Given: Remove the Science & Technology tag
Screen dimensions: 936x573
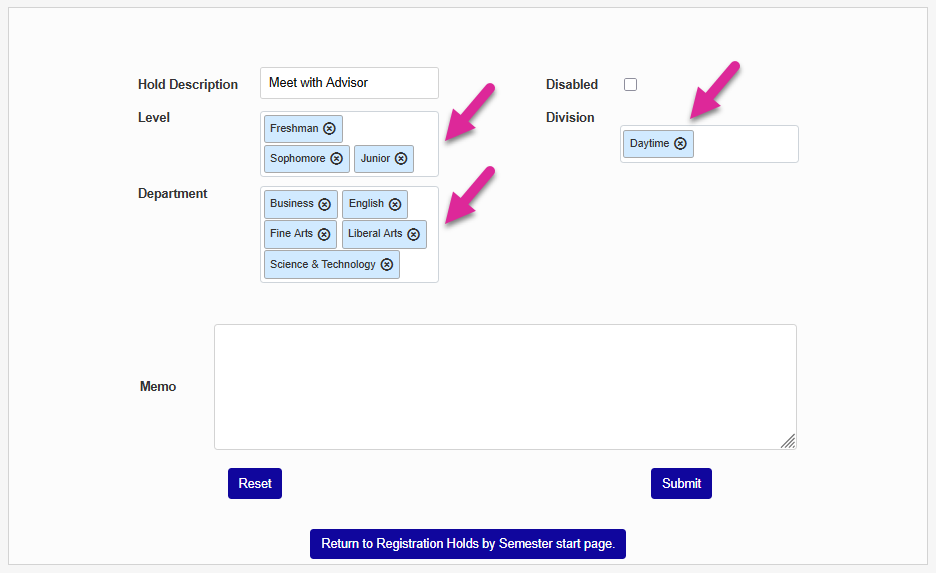Looking at the screenshot, I should pyautogui.click(x=387, y=265).
